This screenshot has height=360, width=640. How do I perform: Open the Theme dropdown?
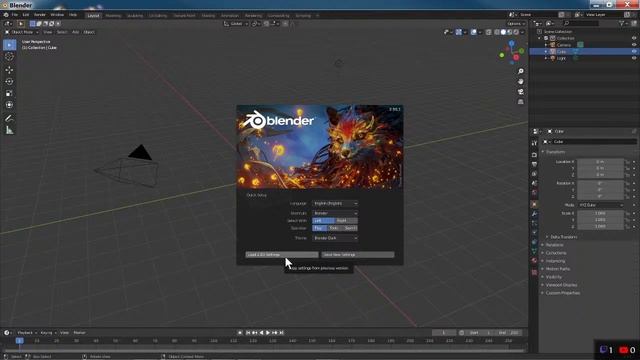335,238
